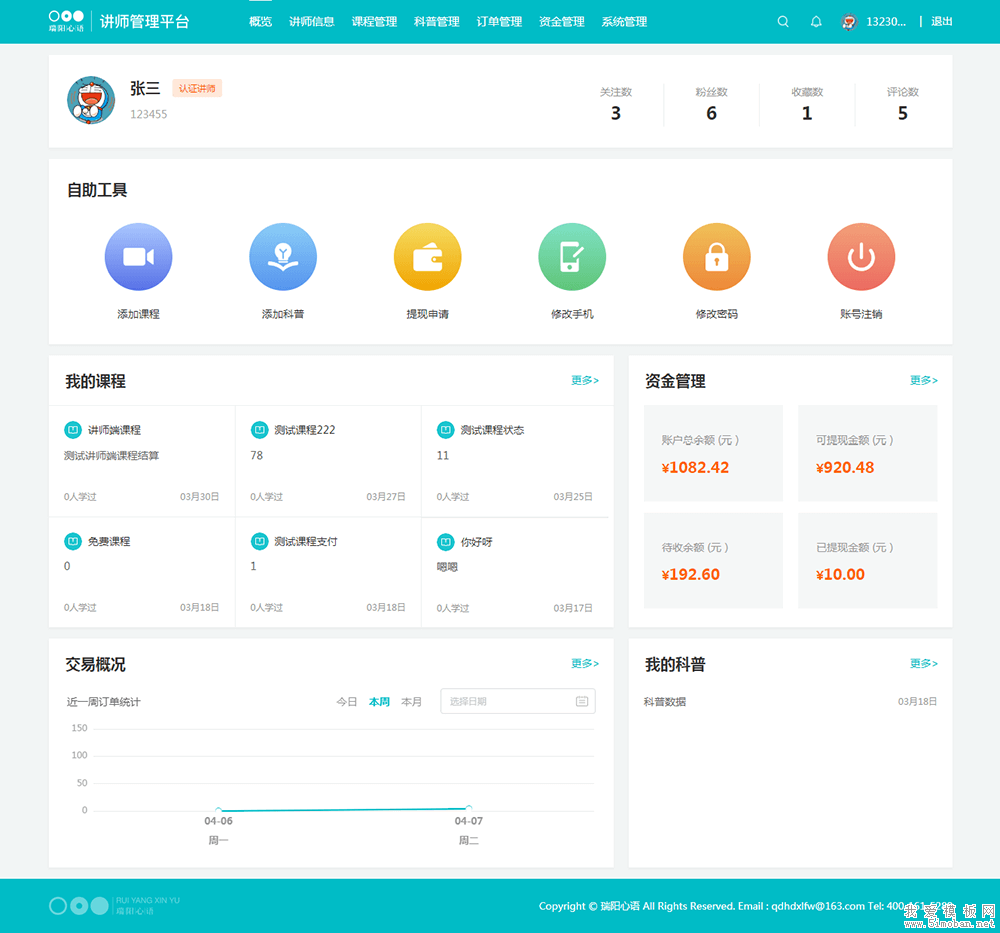This screenshot has height=933, width=1000.
Task: Click the 添加课程 video camera icon
Action: (x=138, y=257)
